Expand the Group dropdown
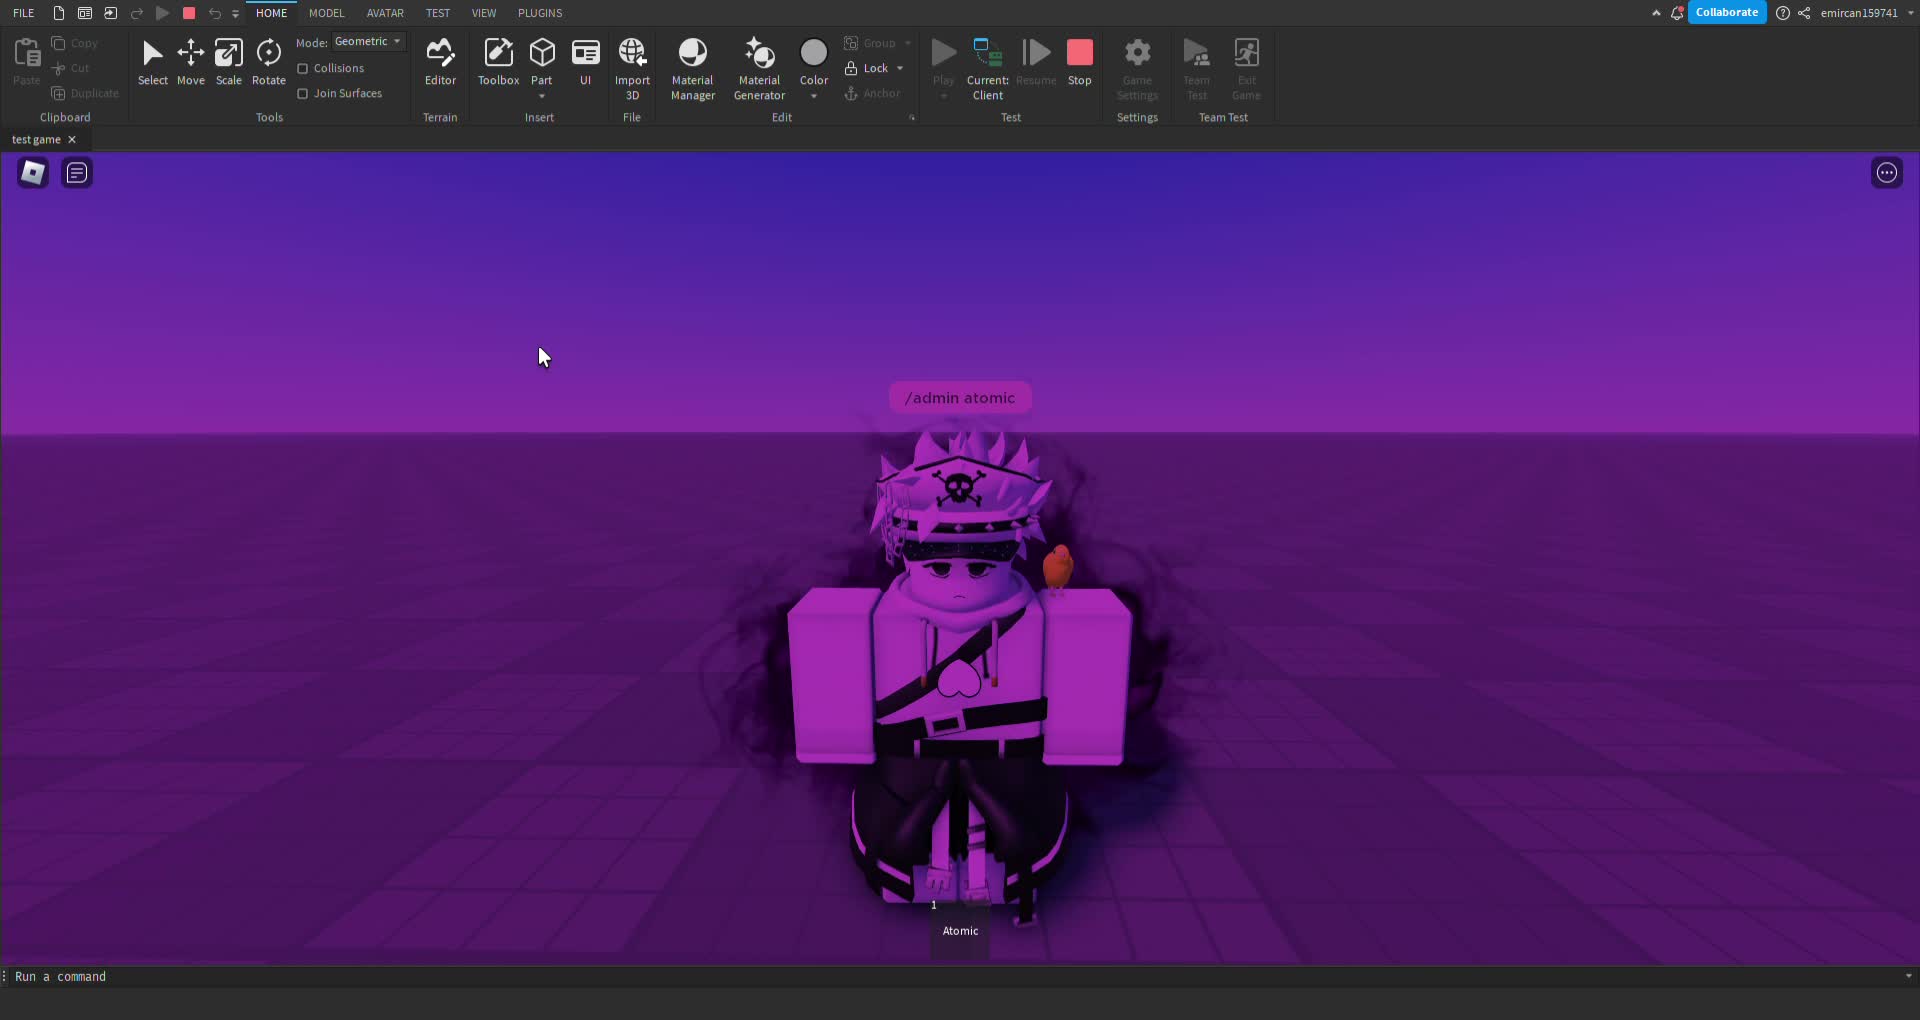 pyautogui.click(x=906, y=43)
